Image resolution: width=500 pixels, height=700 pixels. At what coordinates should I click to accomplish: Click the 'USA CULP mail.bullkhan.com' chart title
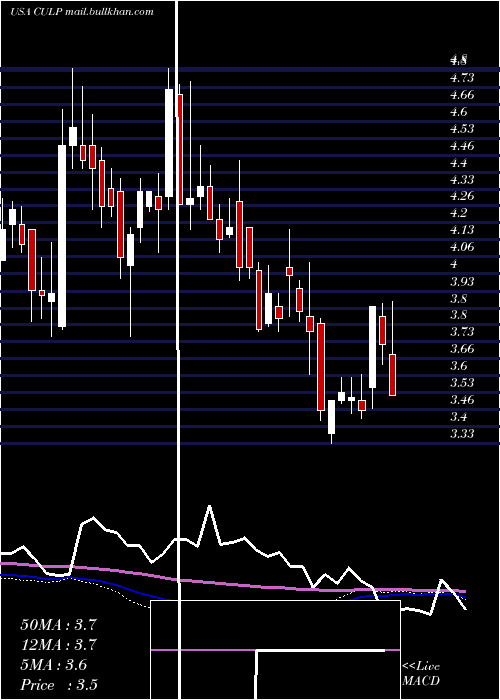point(82,12)
